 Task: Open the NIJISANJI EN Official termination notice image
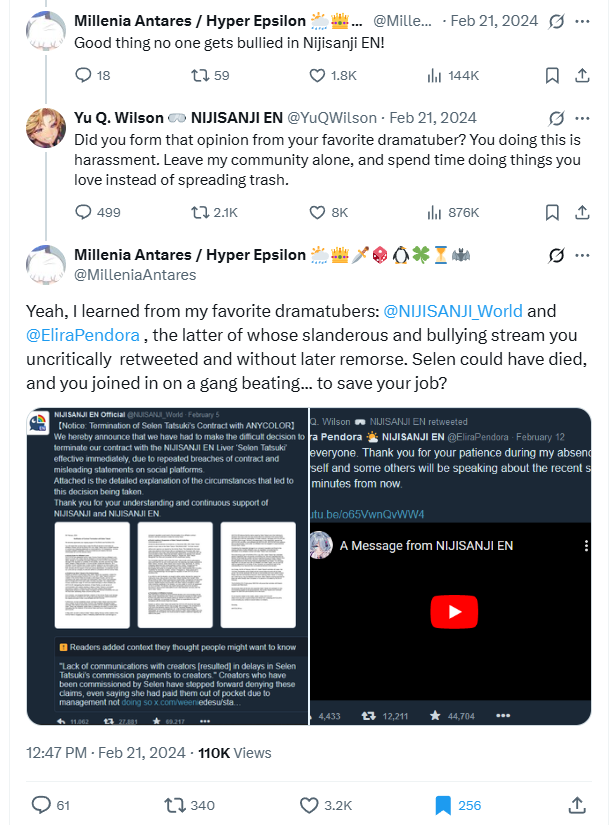click(167, 566)
